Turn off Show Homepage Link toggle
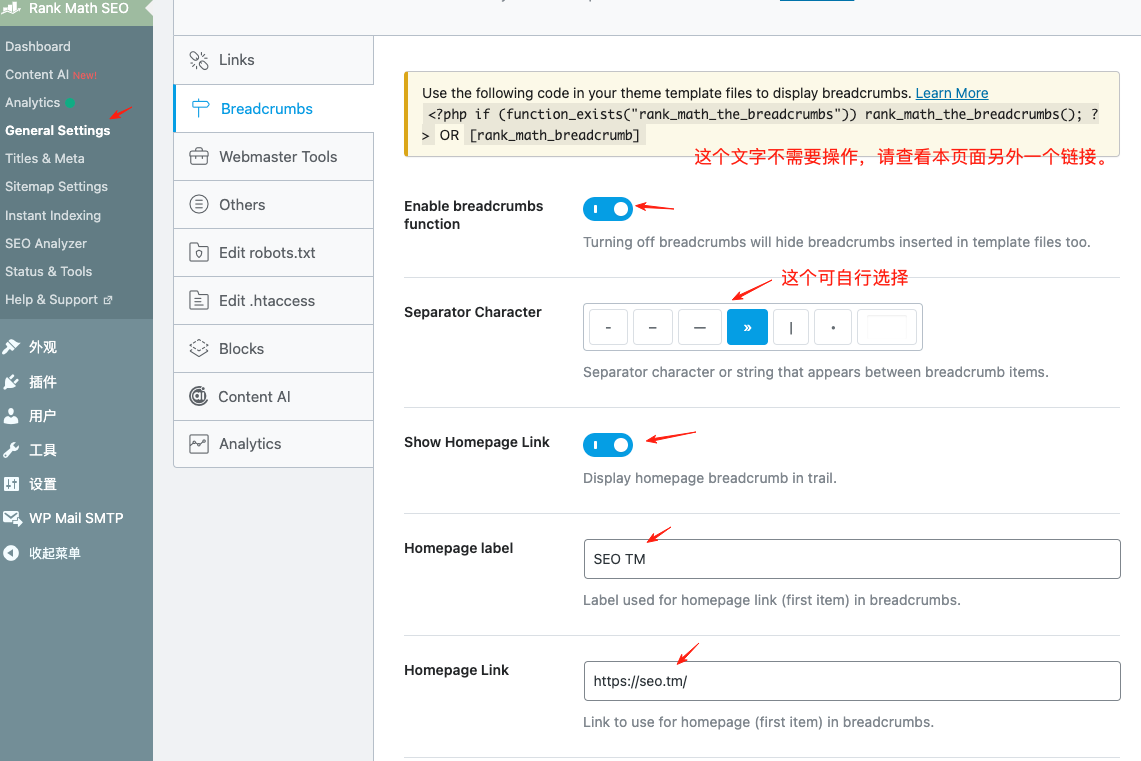1141x761 pixels. tap(608, 445)
